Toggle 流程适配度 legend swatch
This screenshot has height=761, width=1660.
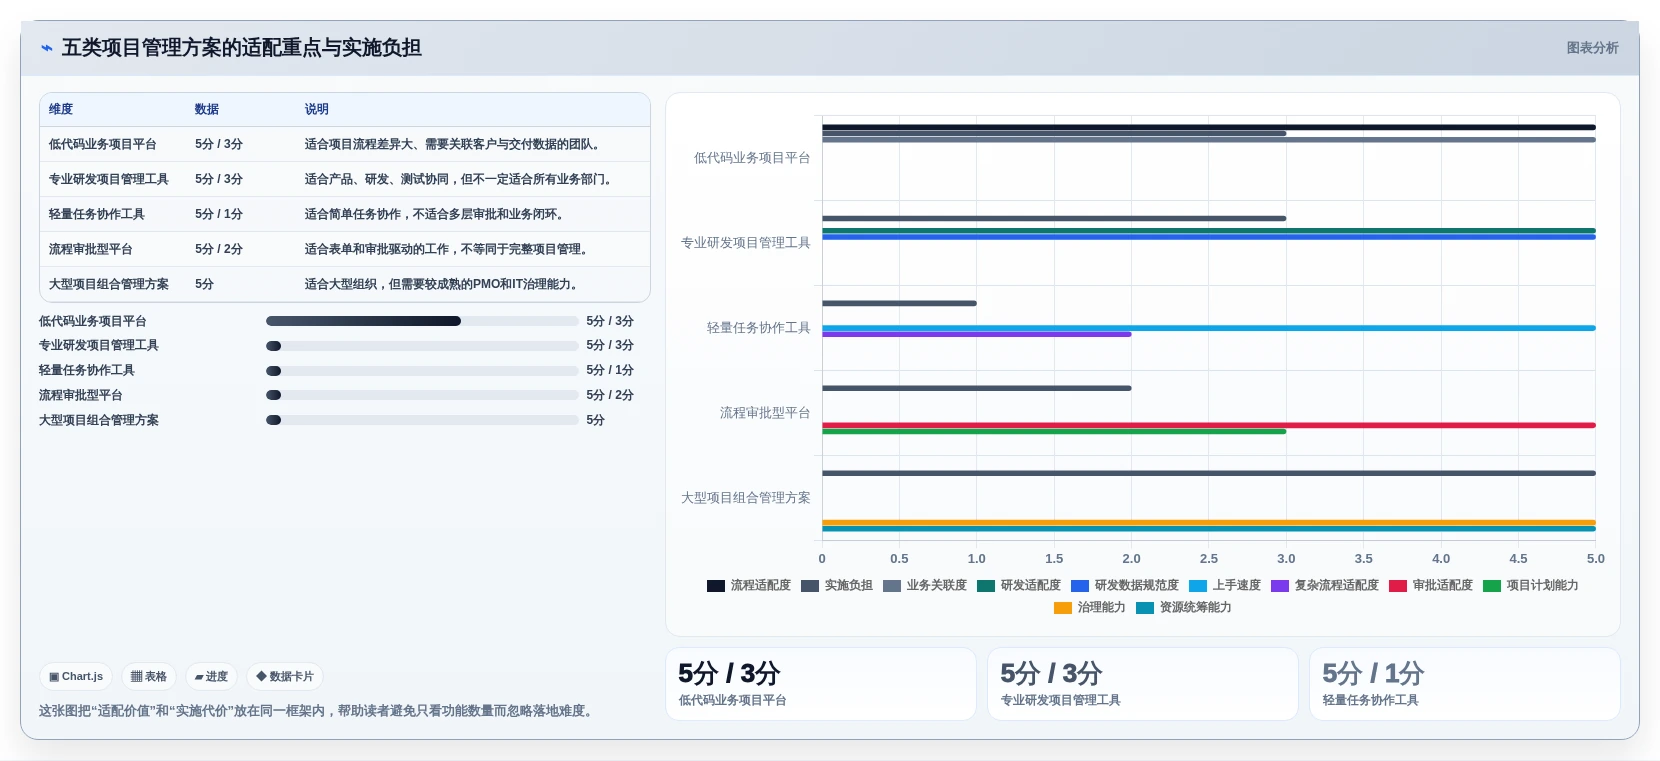click(x=716, y=586)
